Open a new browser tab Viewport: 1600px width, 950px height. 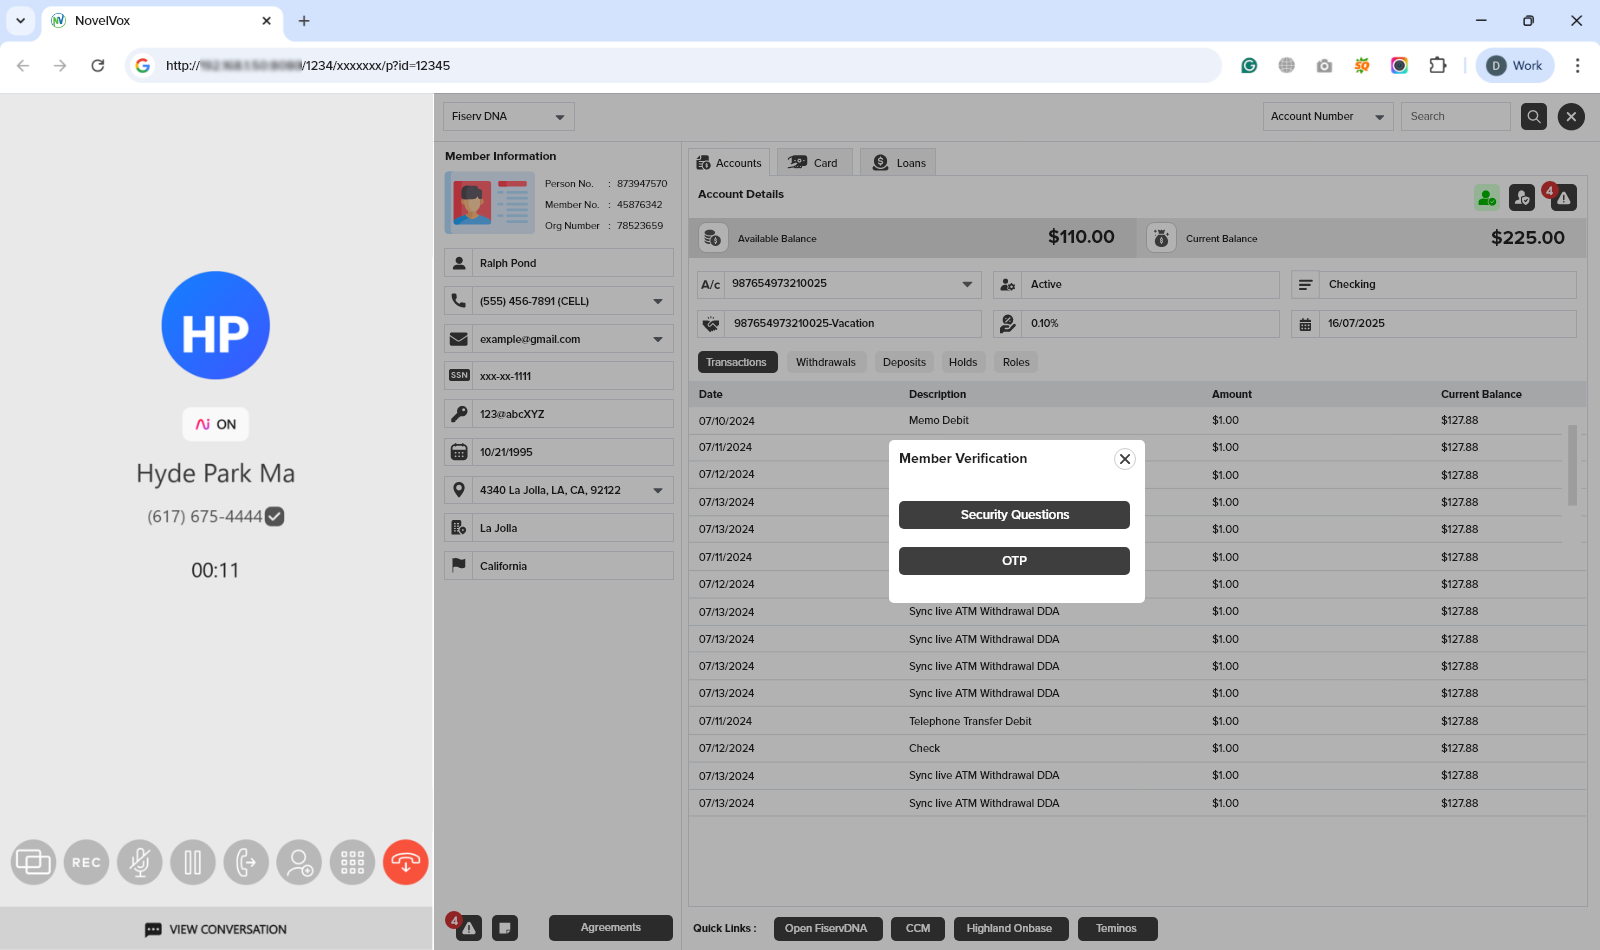[304, 21]
